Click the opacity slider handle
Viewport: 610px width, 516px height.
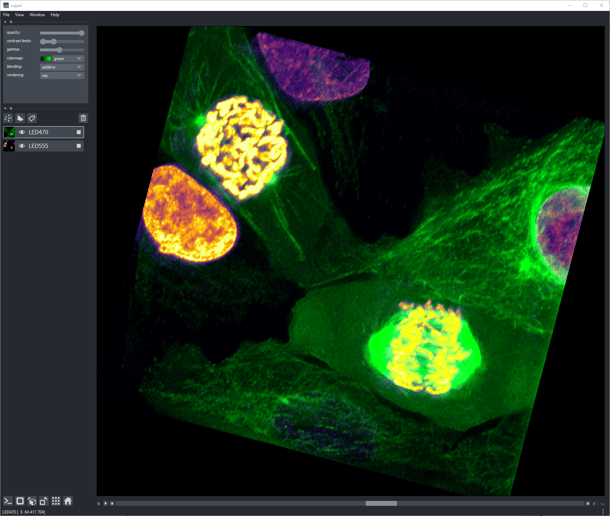point(81,33)
